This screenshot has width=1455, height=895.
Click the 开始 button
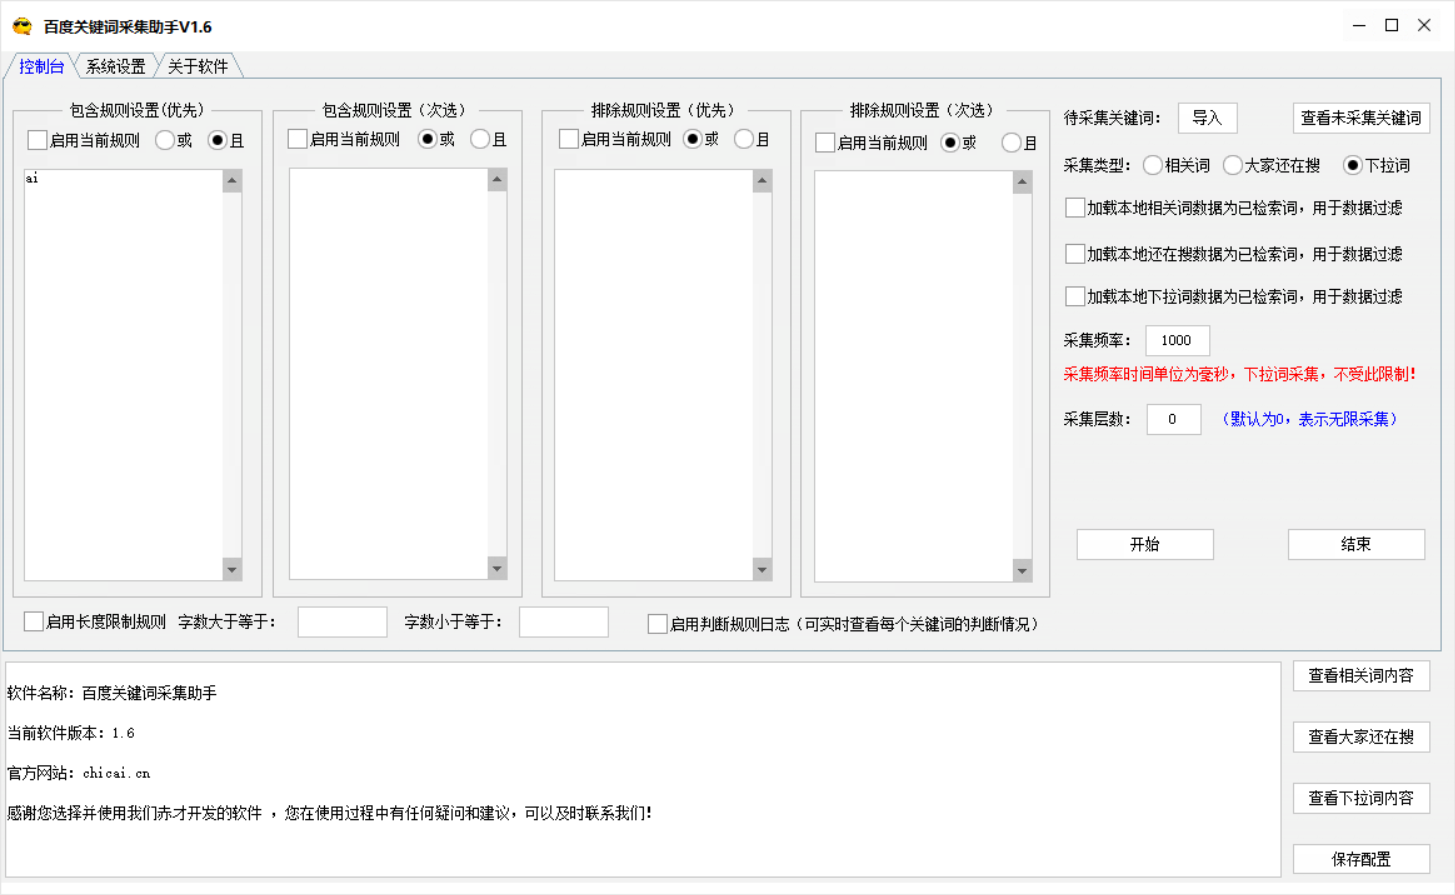tap(1145, 544)
